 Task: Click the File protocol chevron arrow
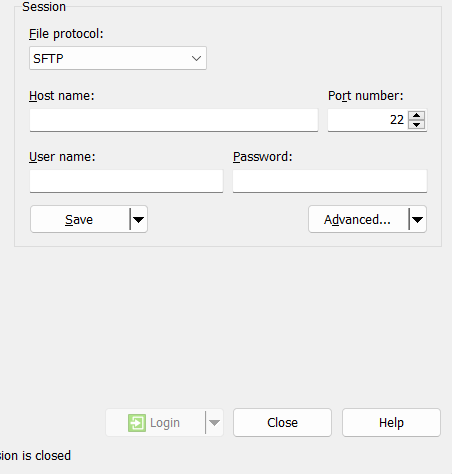coord(196,59)
